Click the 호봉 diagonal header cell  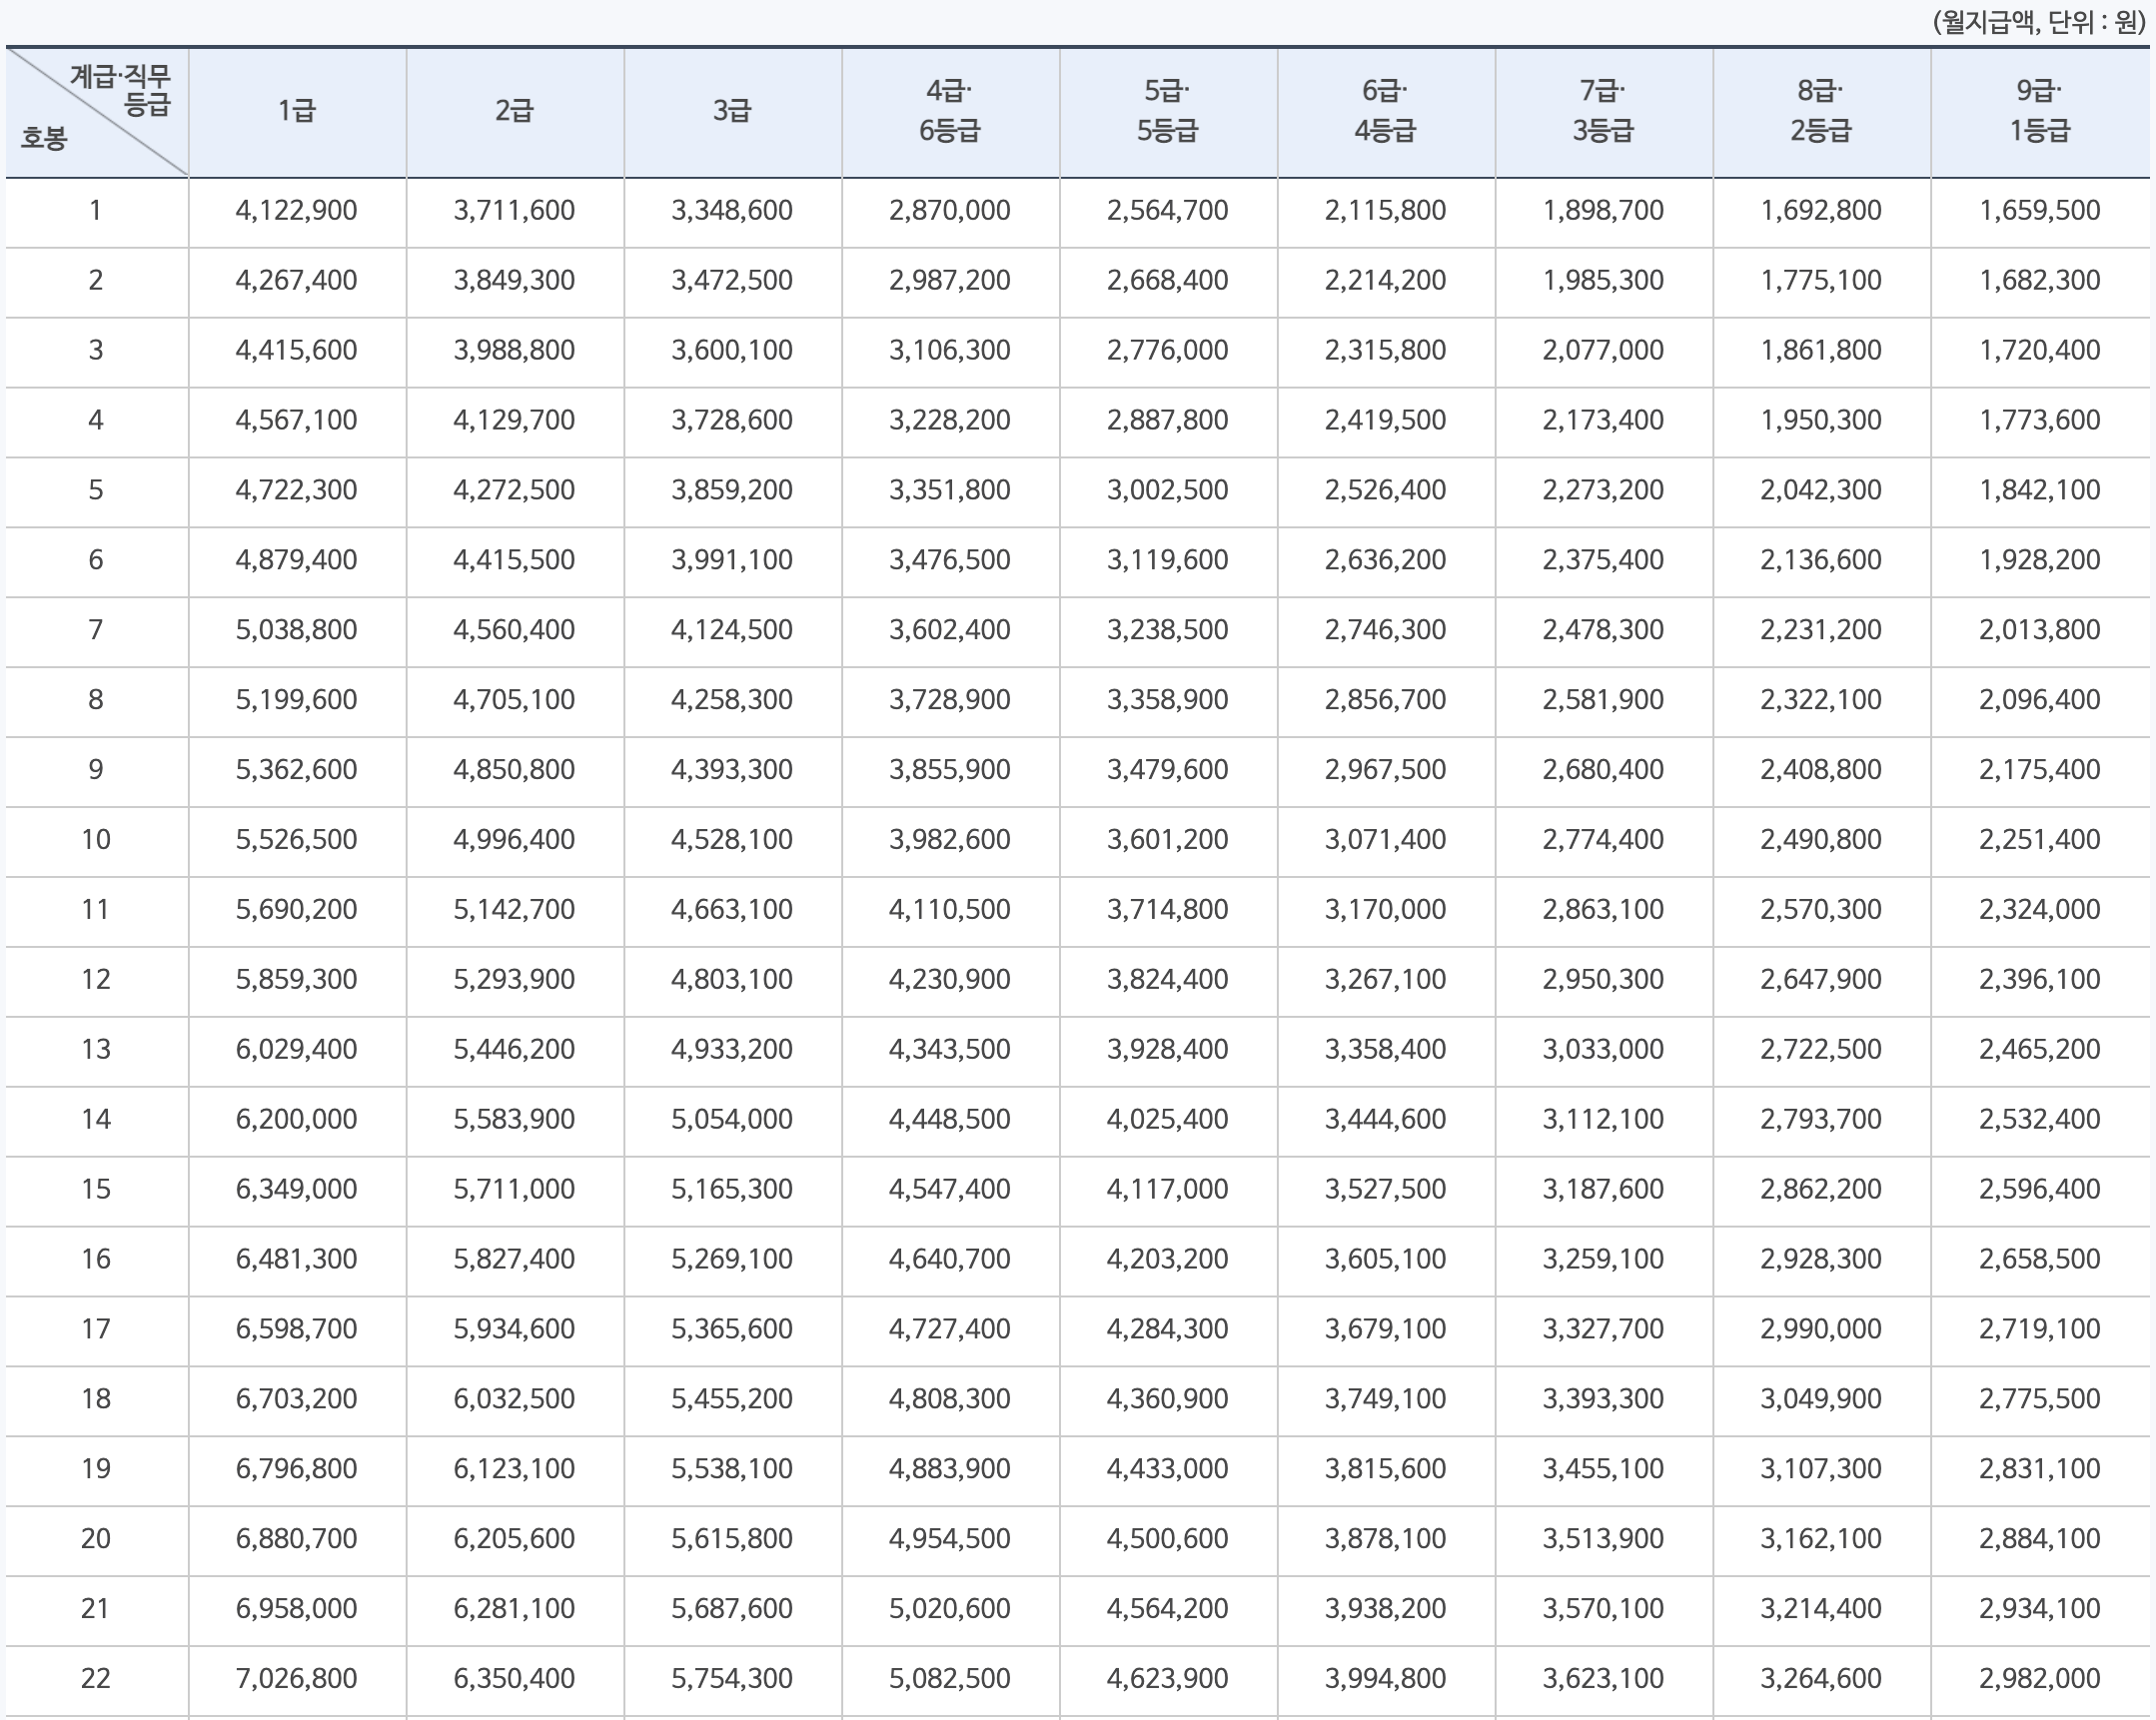(96, 113)
